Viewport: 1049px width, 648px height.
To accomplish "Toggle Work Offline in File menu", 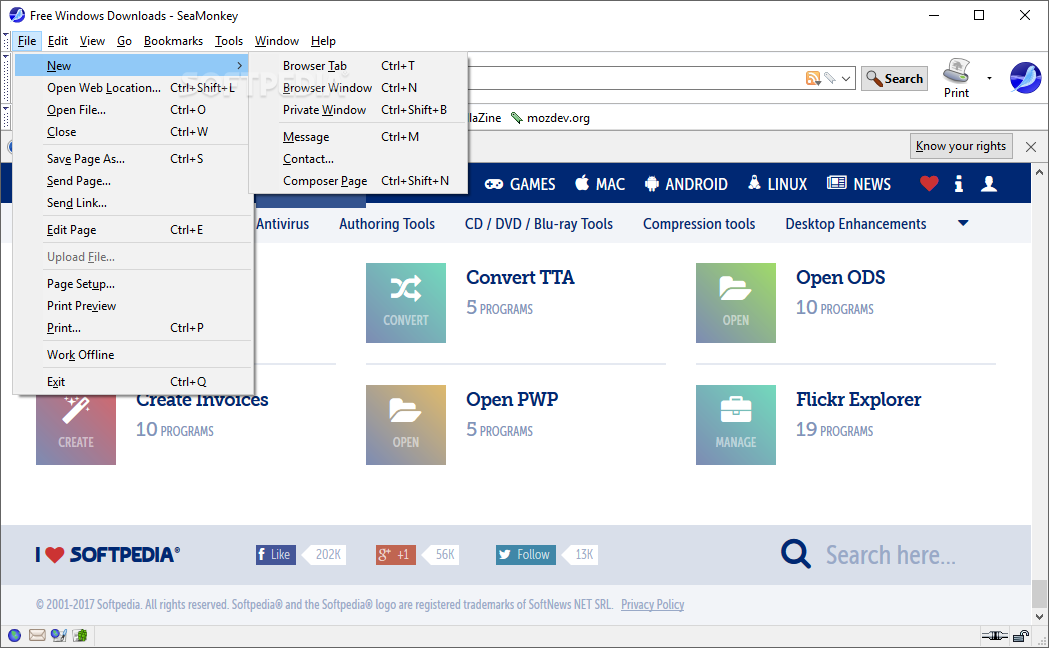I will [x=133, y=354].
